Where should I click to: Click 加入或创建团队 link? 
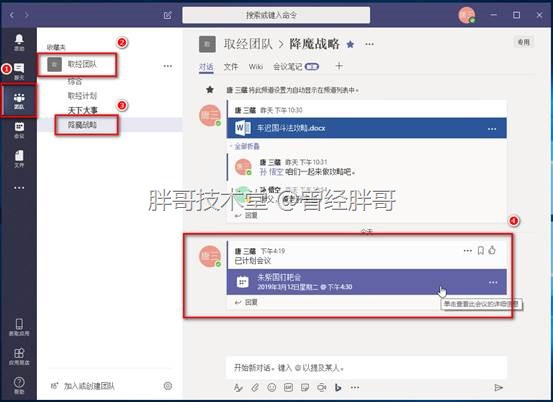(89, 386)
